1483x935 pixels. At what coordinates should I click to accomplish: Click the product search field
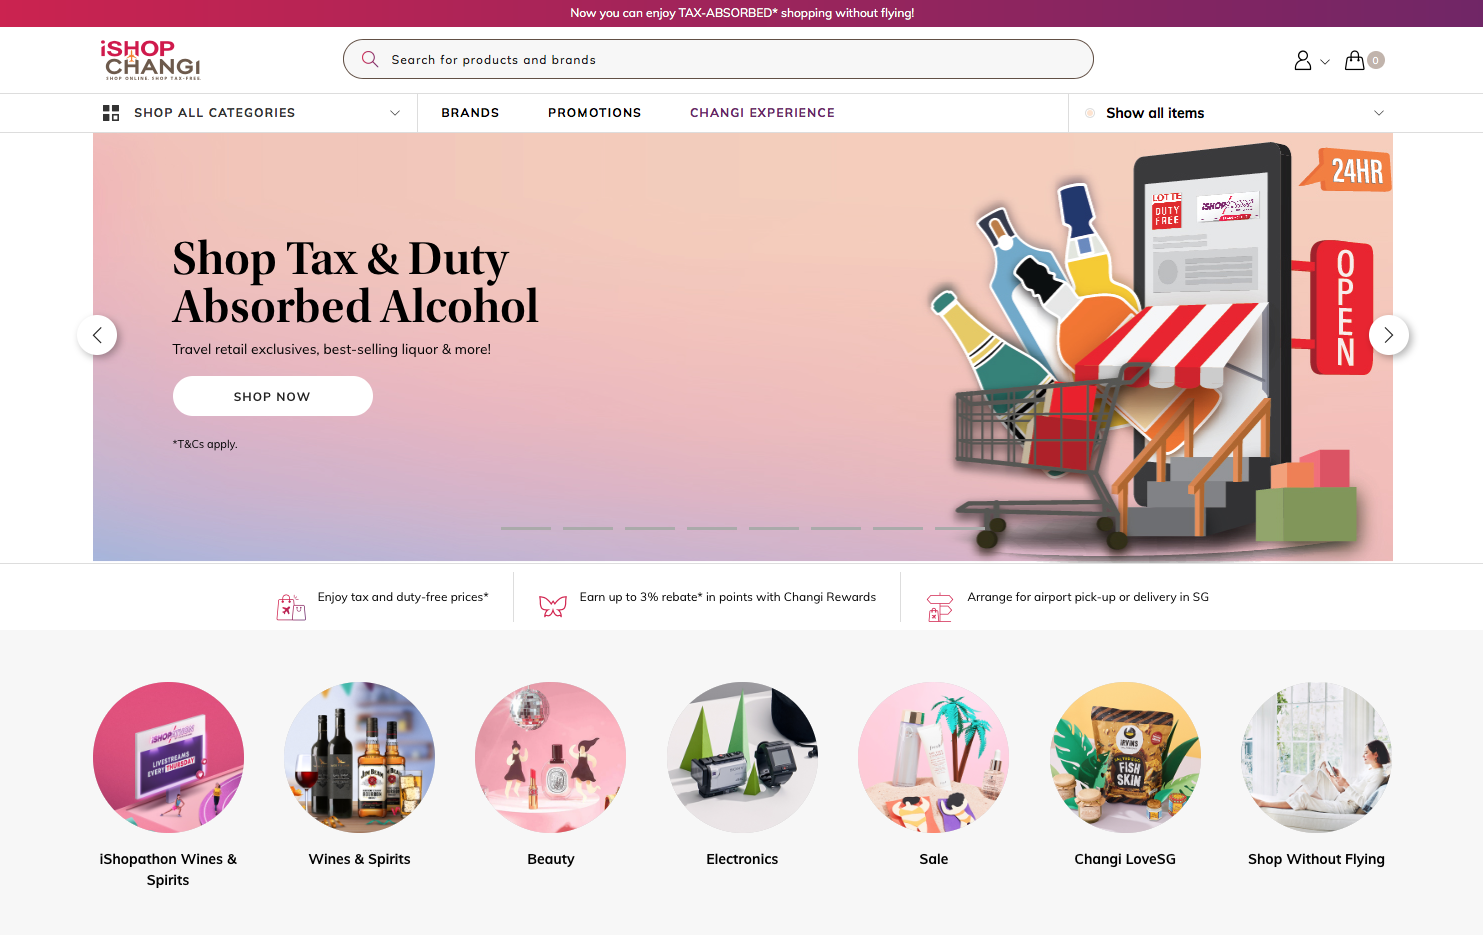click(718, 59)
